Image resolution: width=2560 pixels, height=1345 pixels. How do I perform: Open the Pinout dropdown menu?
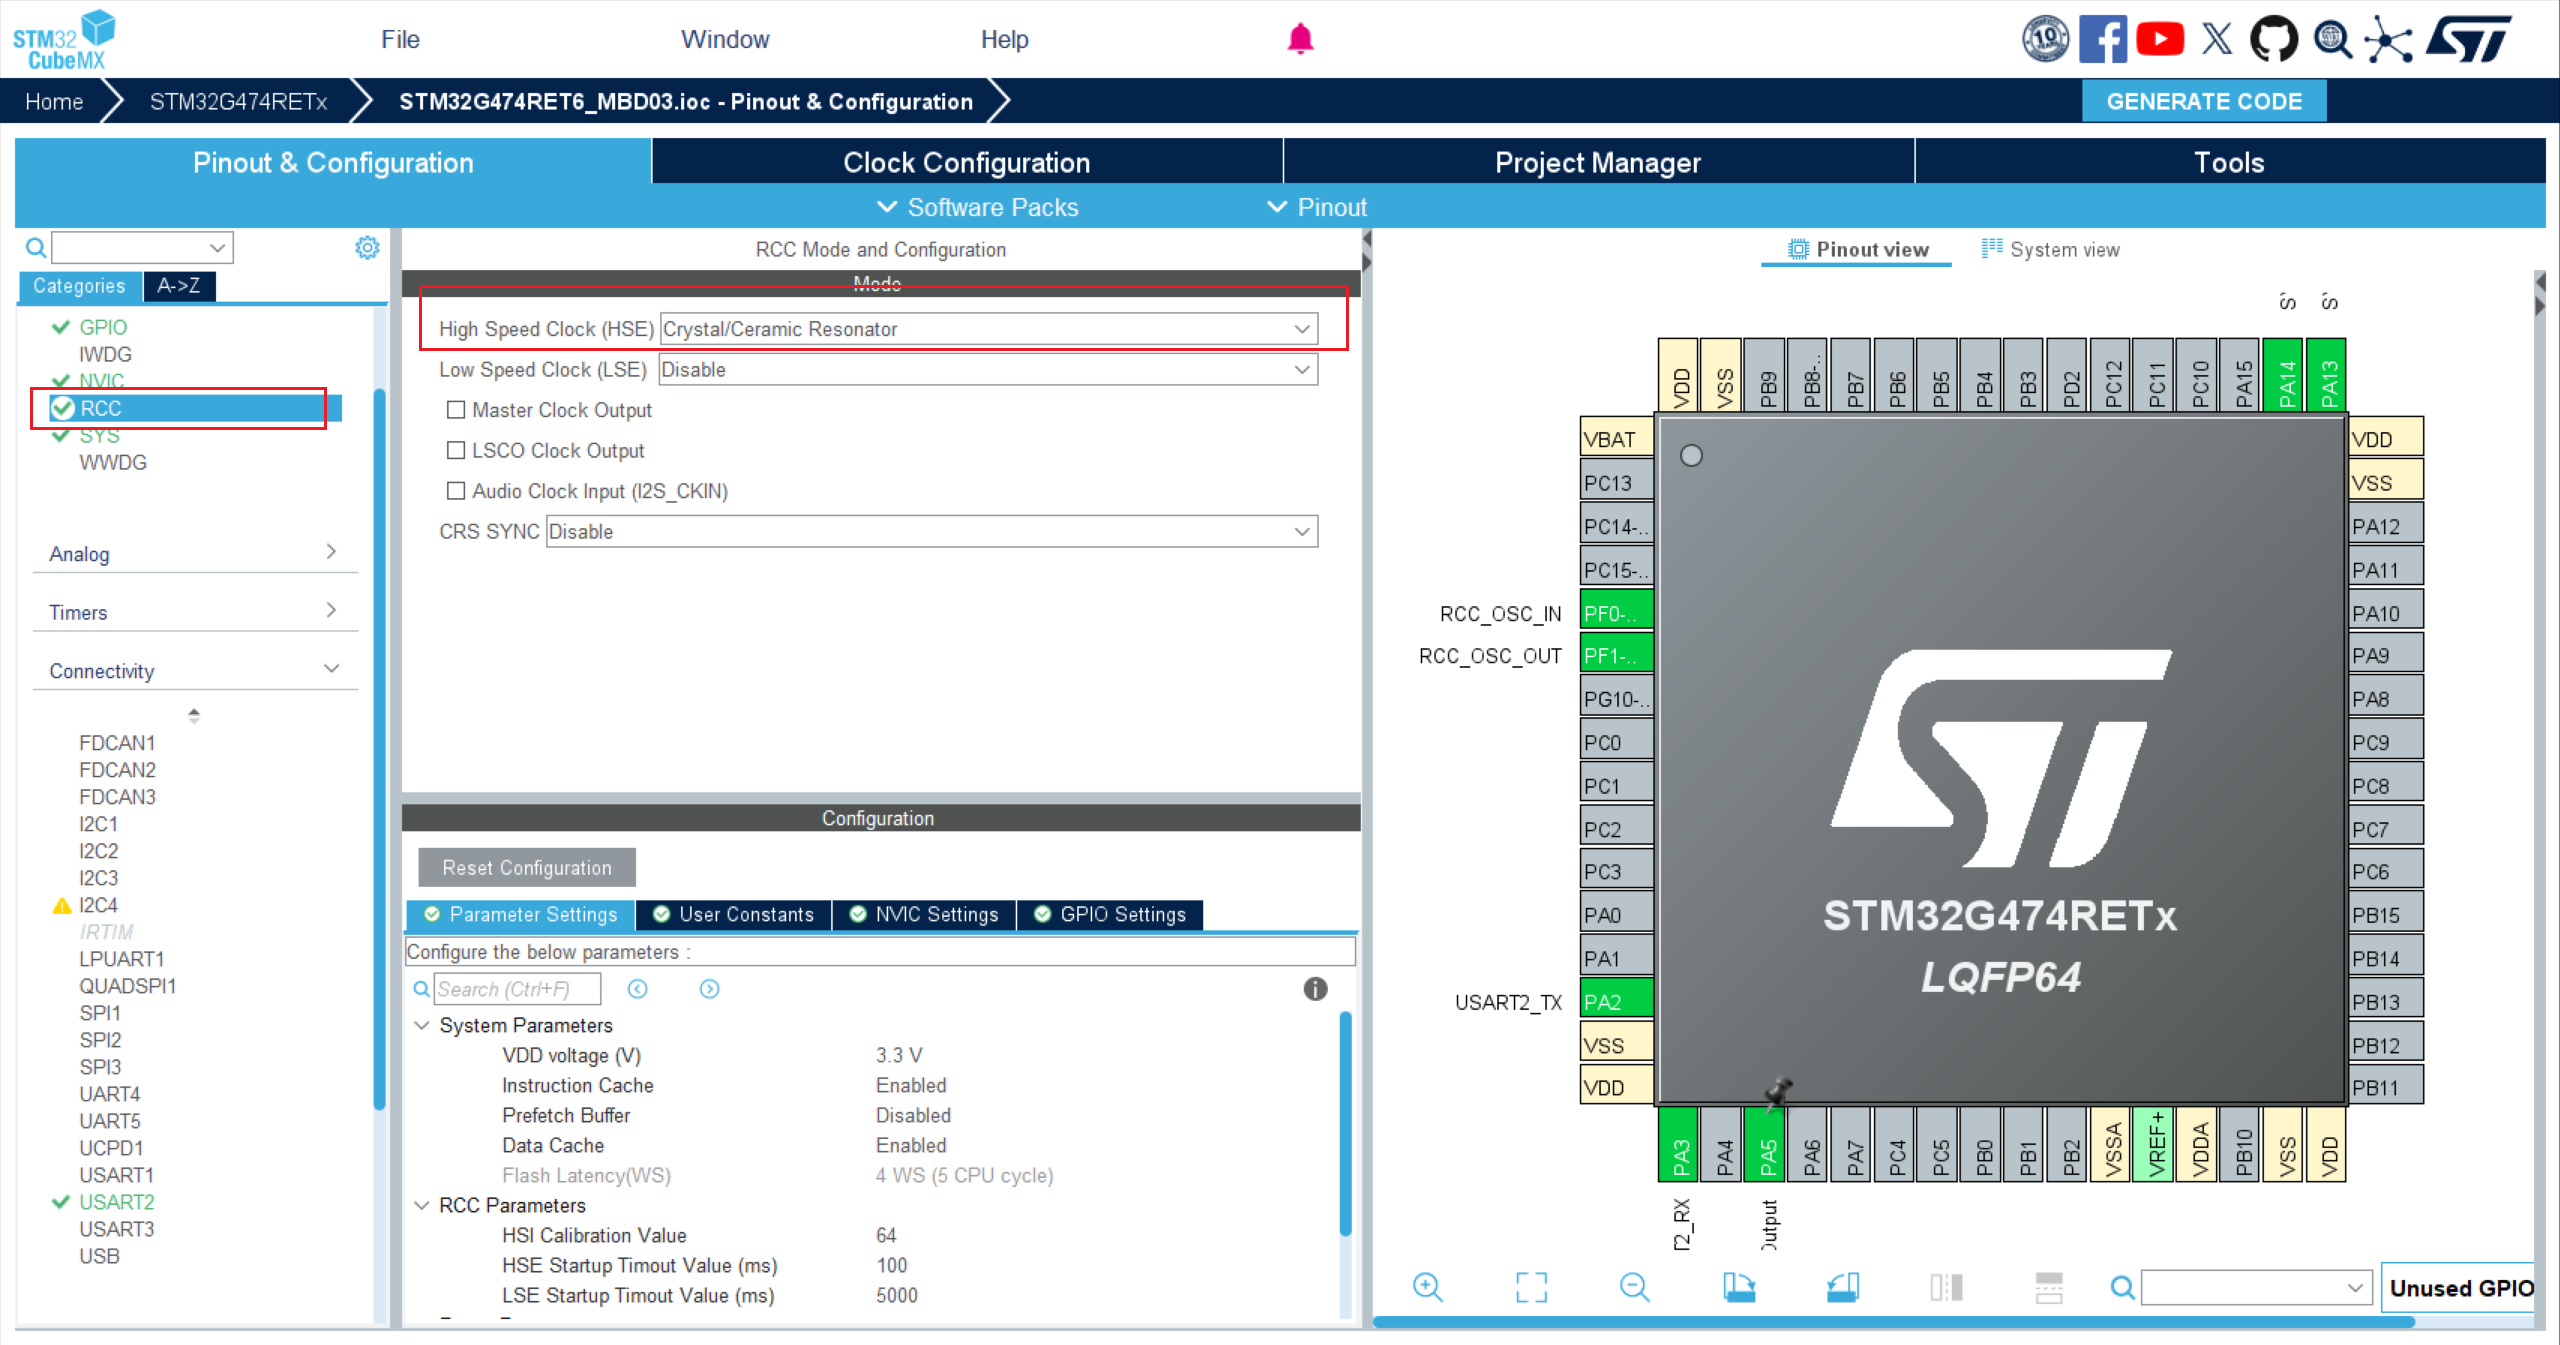tap(1317, 207)
